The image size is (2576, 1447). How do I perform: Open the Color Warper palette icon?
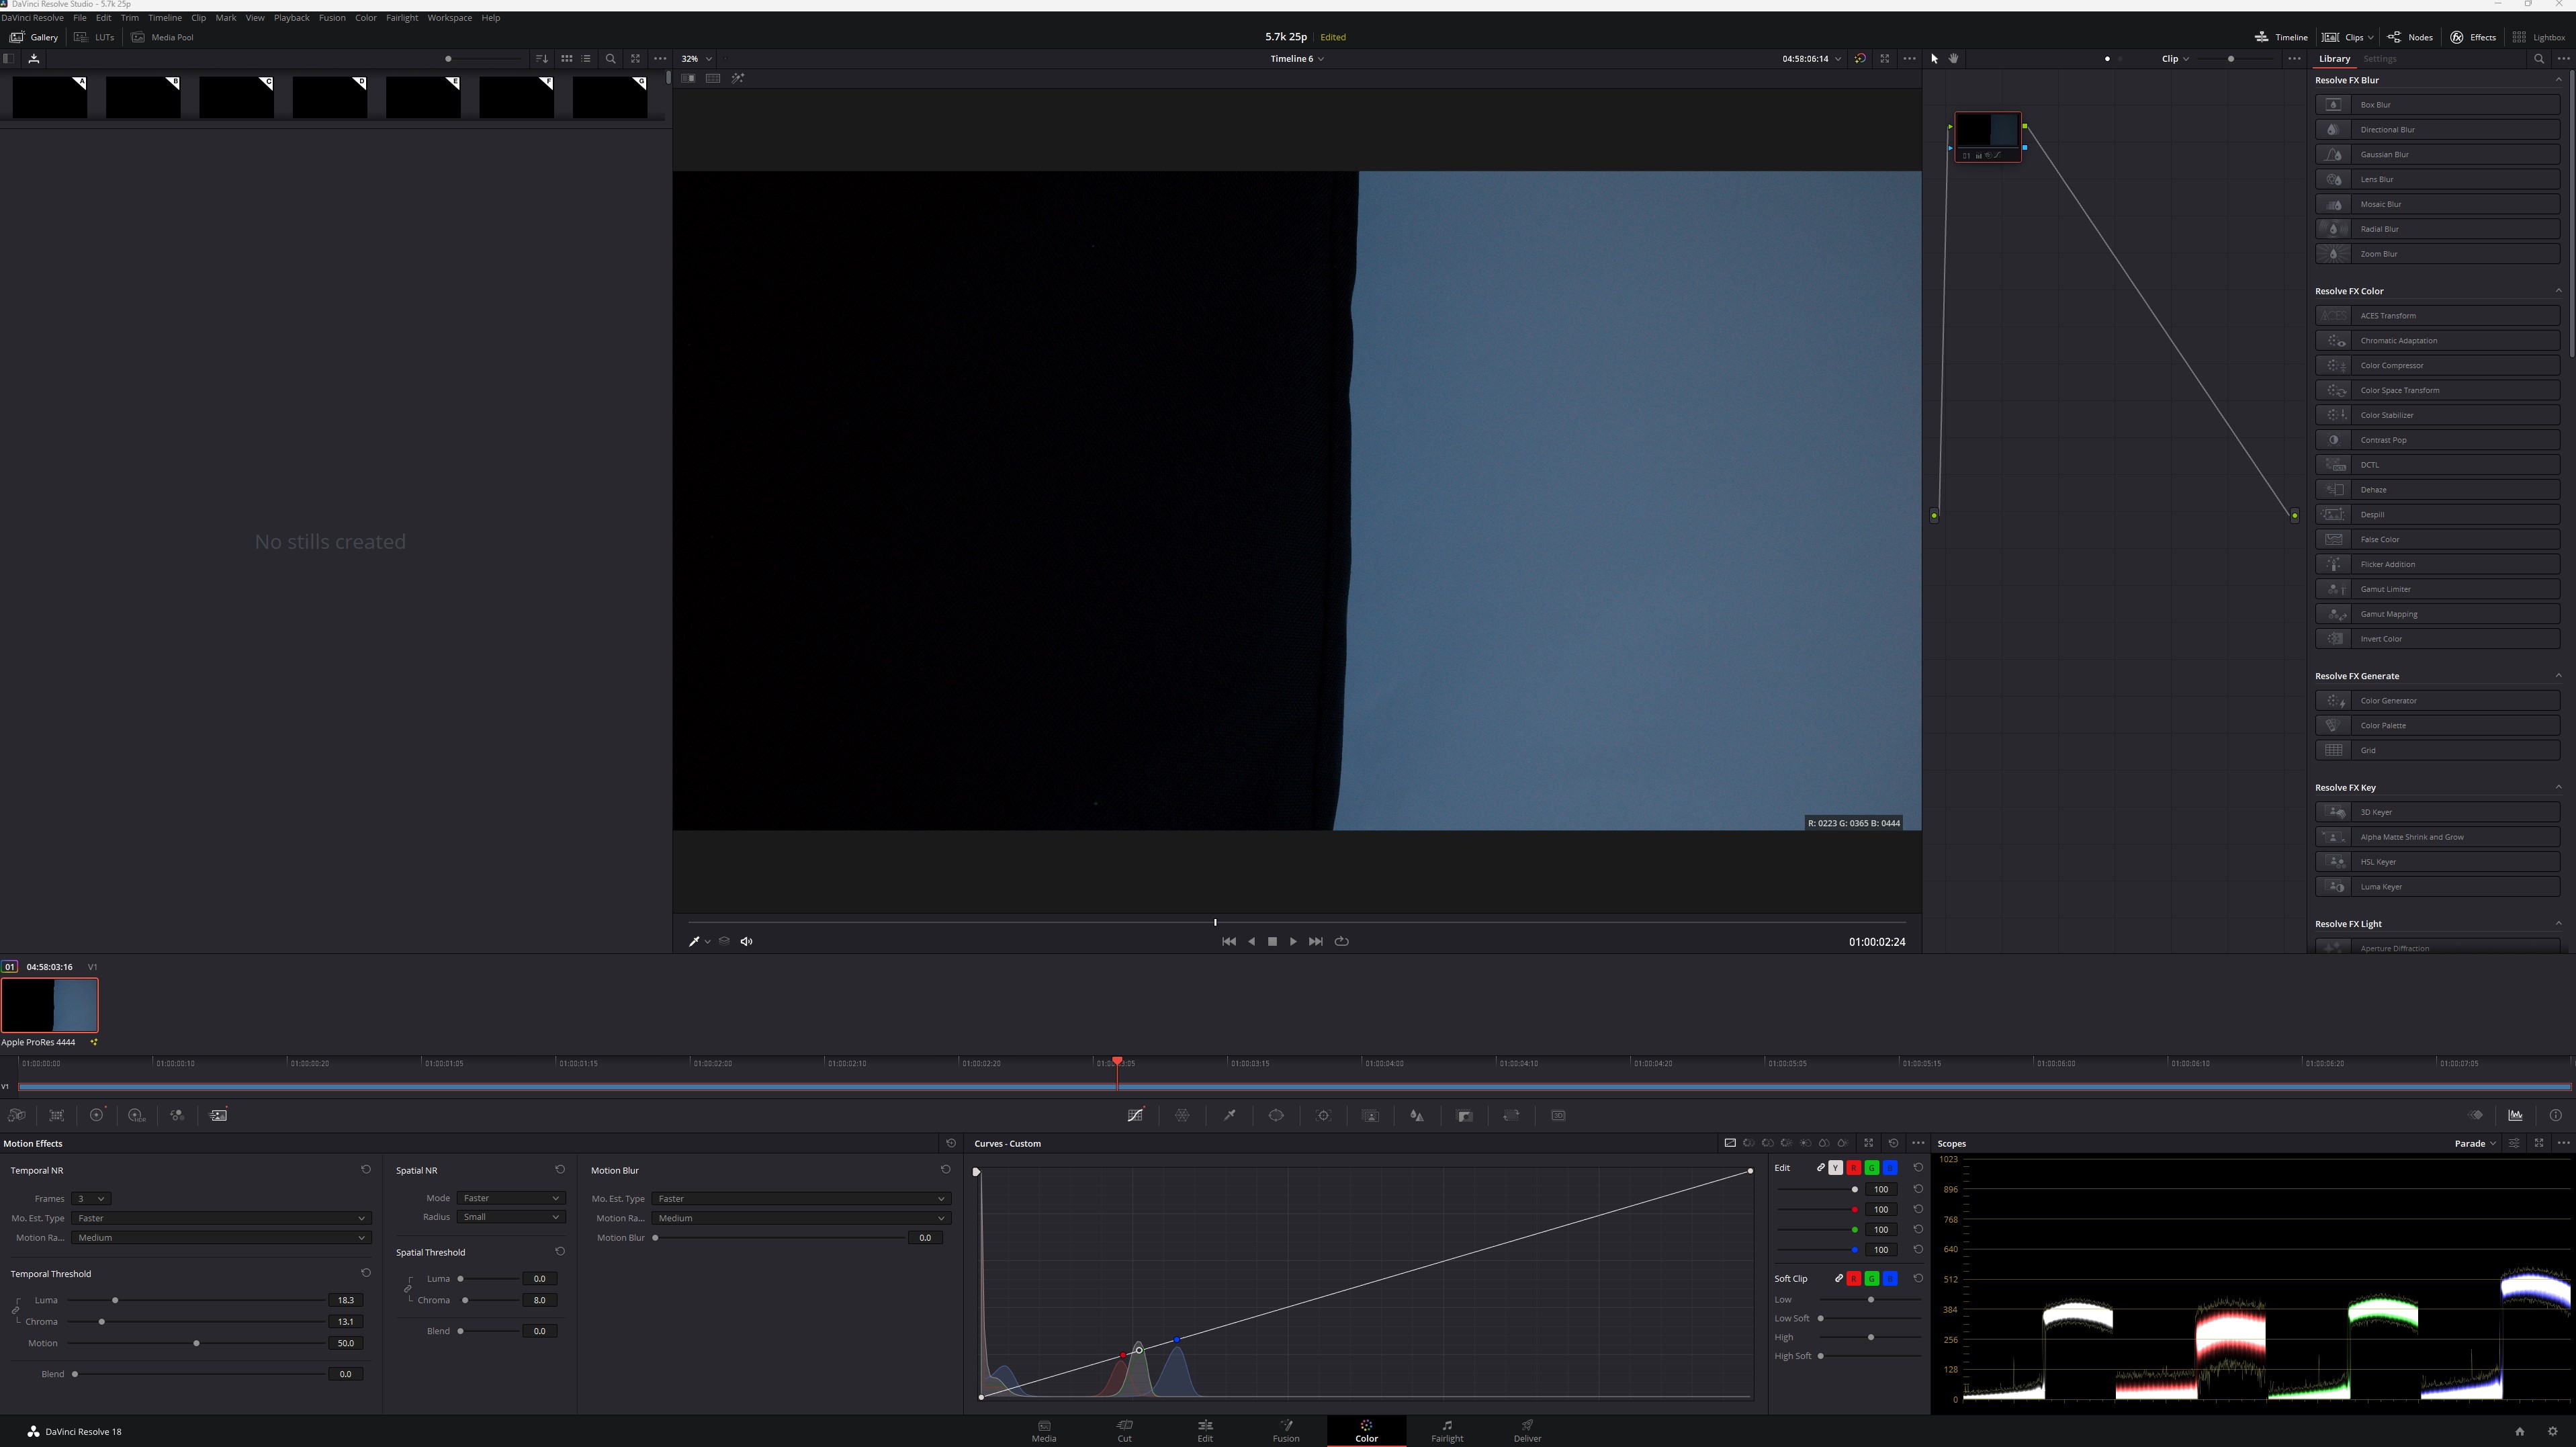click(1182, 1115)
